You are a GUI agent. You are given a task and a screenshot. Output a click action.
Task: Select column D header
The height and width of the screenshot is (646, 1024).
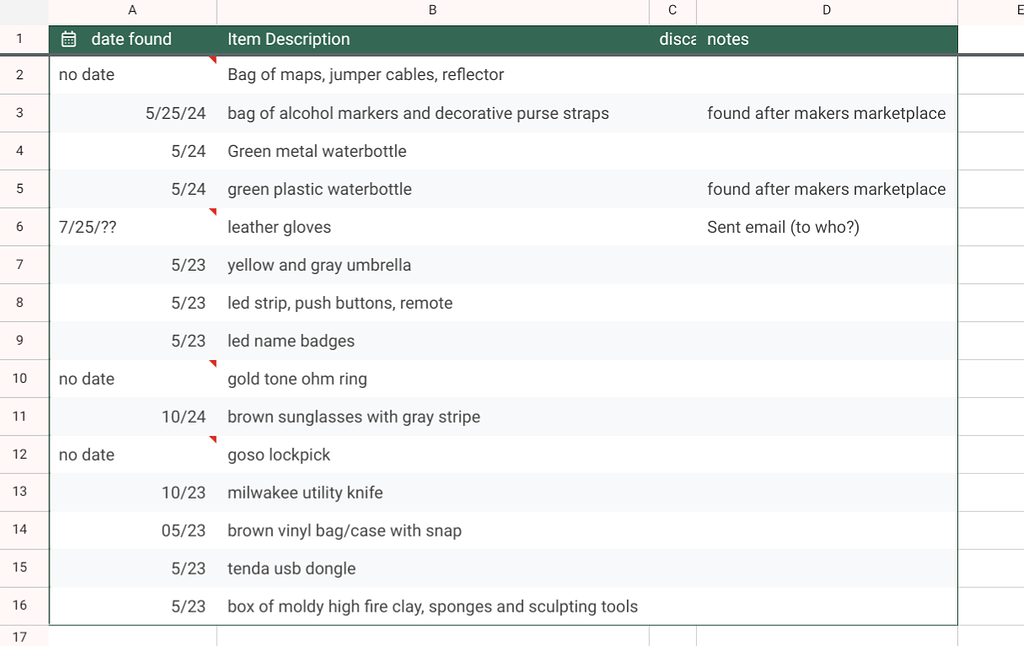(x=826, y=10)
